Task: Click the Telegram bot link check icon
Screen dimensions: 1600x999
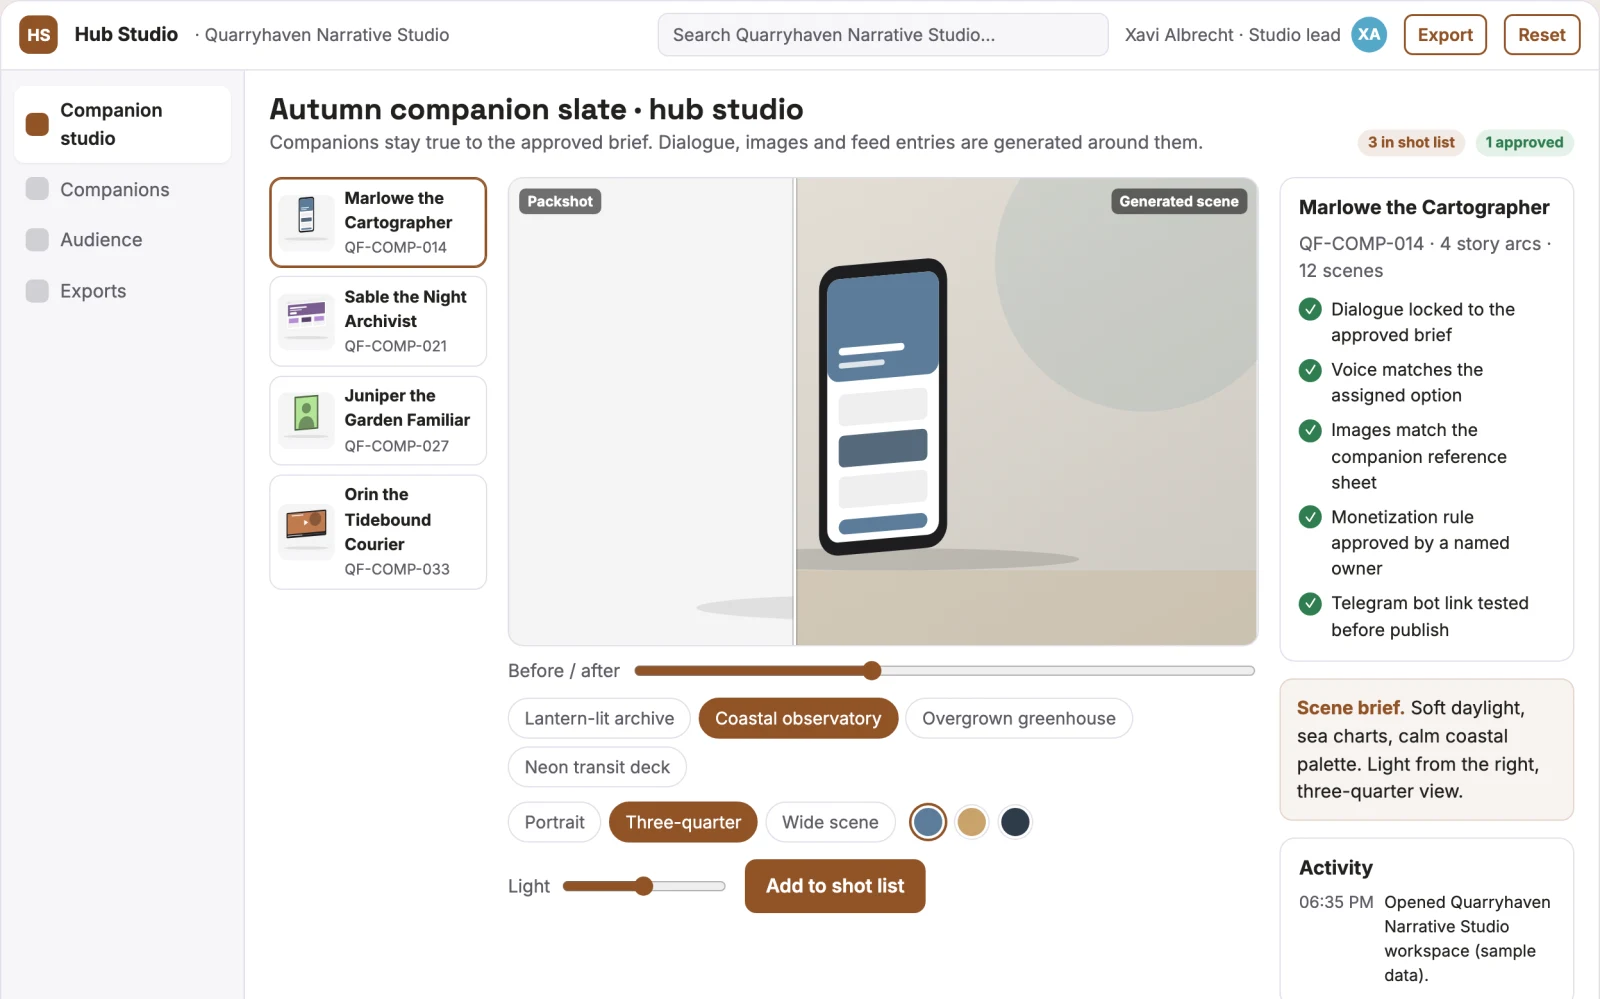Action: pyautogui.click(x=1310, y=604)
